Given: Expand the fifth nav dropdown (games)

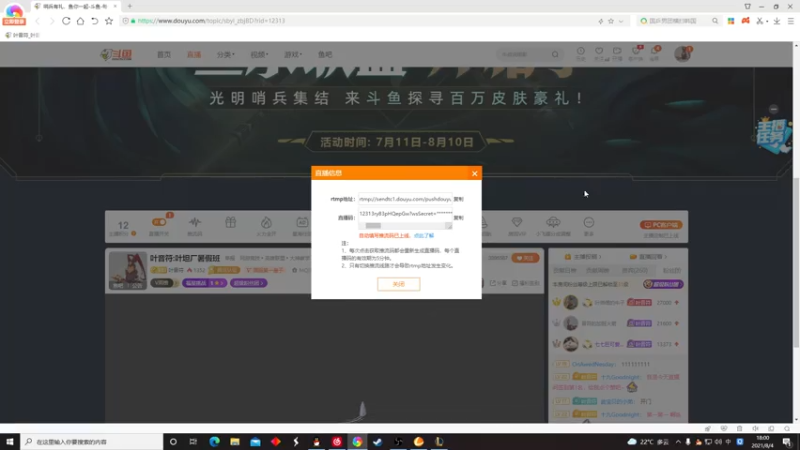Looking at the screenshot, I should point(293,55).
